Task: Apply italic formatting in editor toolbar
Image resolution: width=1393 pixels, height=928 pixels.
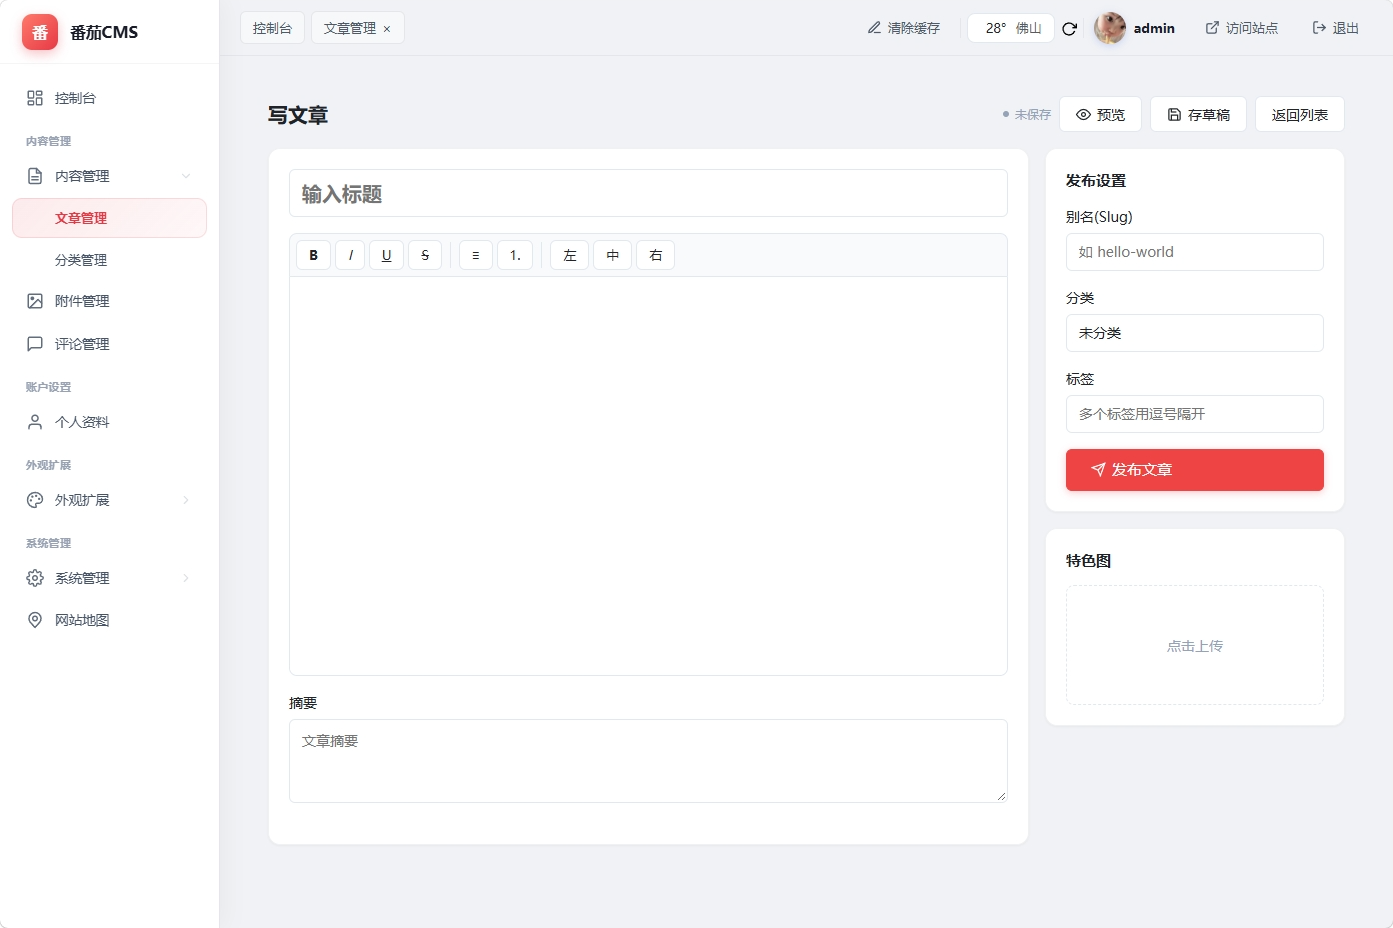Action: (350, 255)
